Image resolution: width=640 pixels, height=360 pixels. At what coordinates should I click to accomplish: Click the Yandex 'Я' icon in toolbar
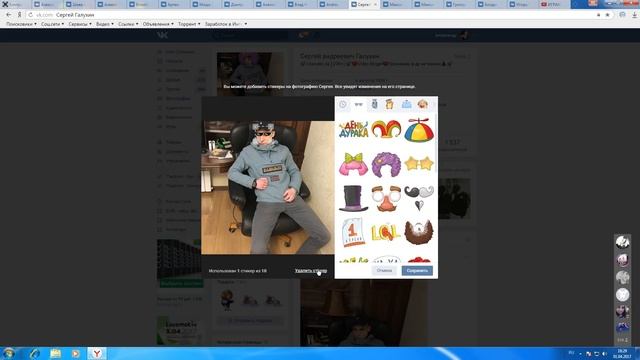pyautogui.click(x=19, y=15)
